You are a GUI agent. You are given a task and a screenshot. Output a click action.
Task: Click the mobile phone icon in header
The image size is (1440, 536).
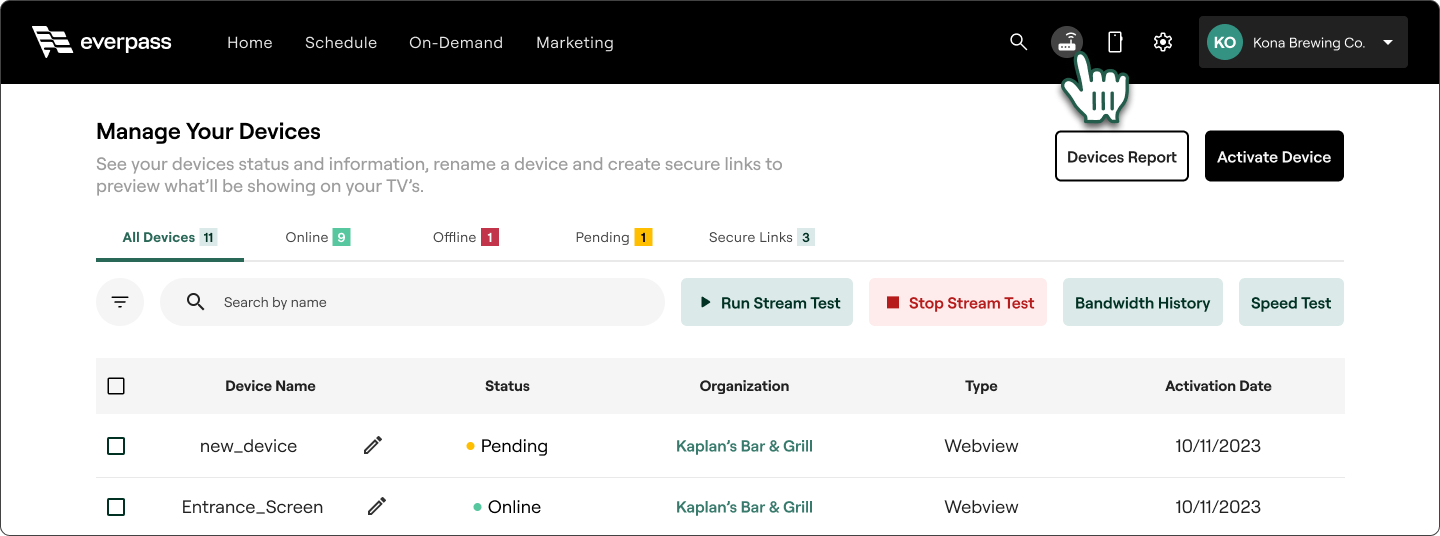click(x=1115, y=42)
